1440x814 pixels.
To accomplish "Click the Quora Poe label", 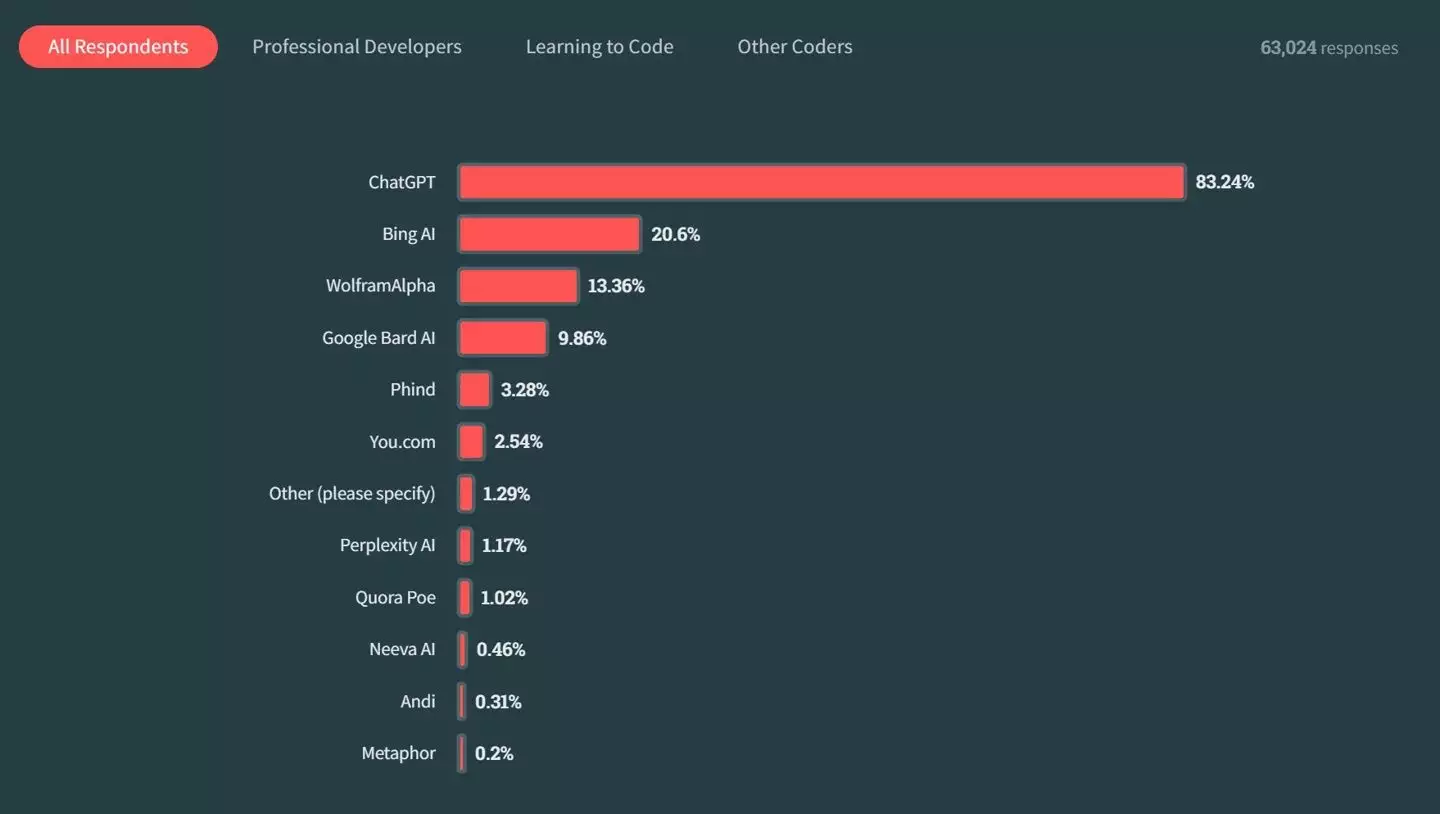I will pos(396,598).
